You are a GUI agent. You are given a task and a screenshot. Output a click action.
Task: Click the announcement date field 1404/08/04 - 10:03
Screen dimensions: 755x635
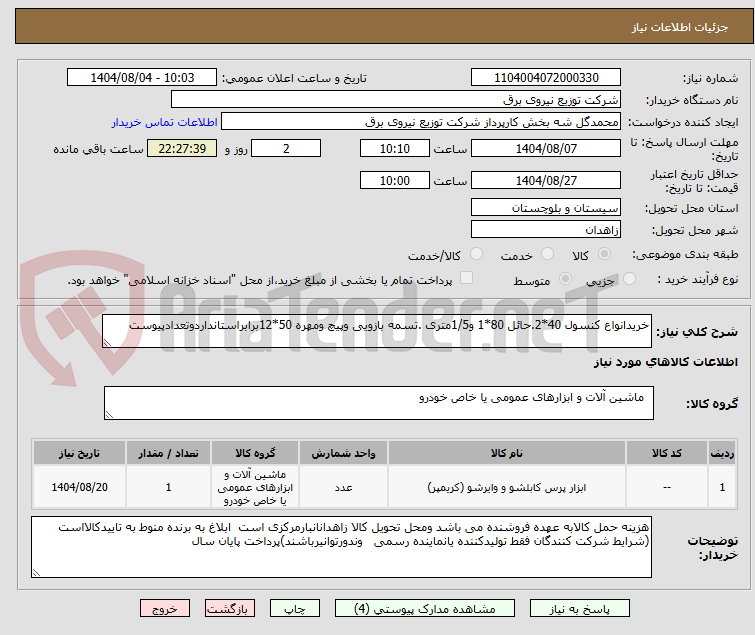pos(142,78)
